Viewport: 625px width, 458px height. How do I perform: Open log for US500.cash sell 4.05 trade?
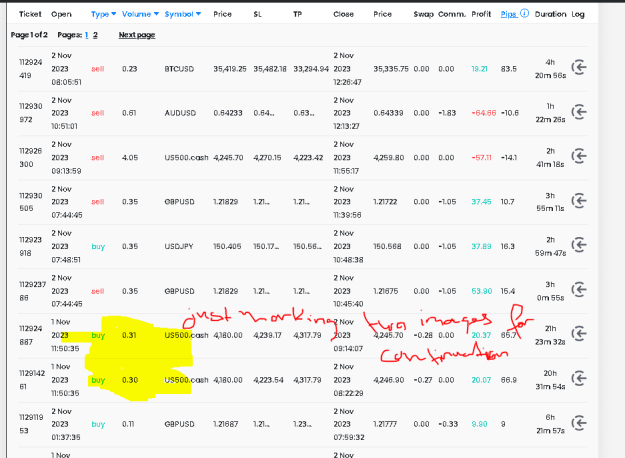coord(579,156)
